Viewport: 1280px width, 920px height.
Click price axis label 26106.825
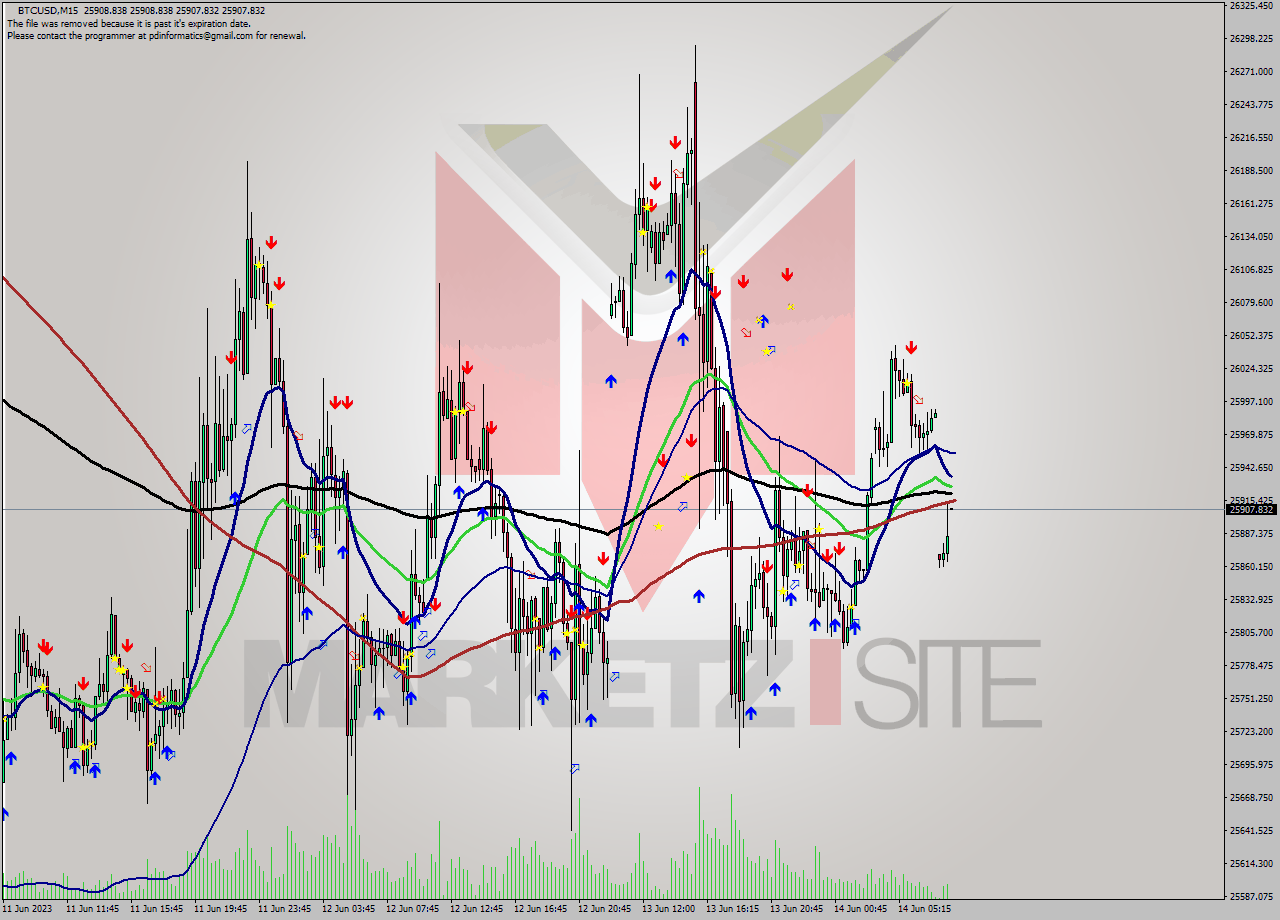point(1251,270)
